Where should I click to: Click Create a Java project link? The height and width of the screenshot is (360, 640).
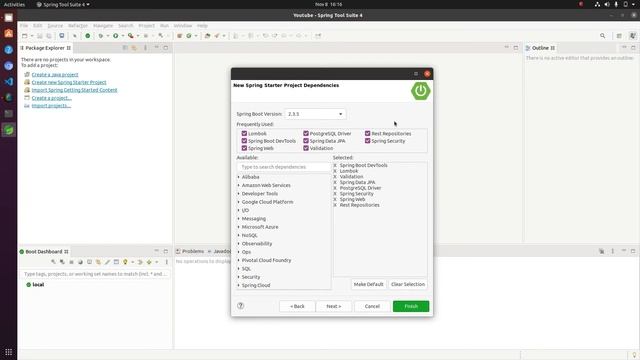coord(55,75)
